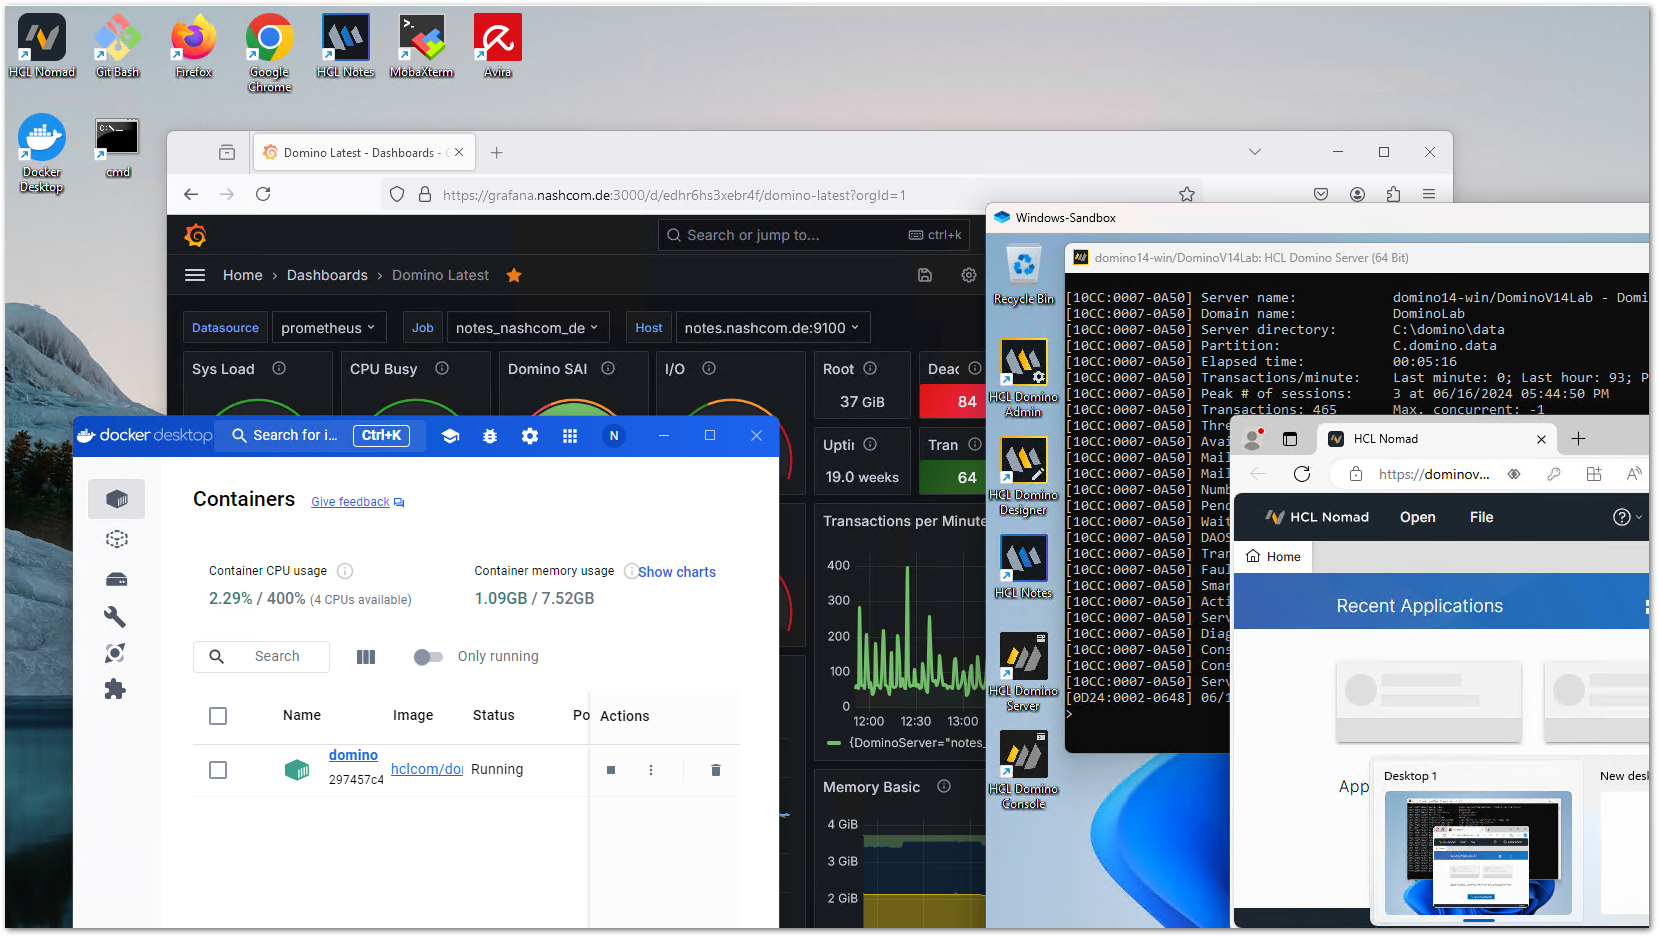Open HCL Domino Admin in Sandbox
1658x937 pixels.
click(x=1024, y=378)
